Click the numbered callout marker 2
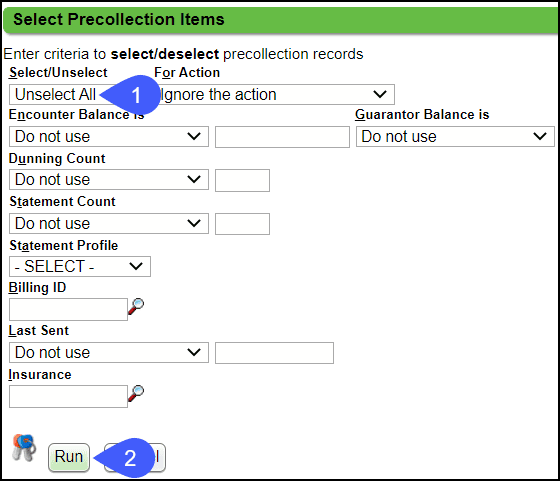This screenshot has height=481, width=560. [126, 458]
